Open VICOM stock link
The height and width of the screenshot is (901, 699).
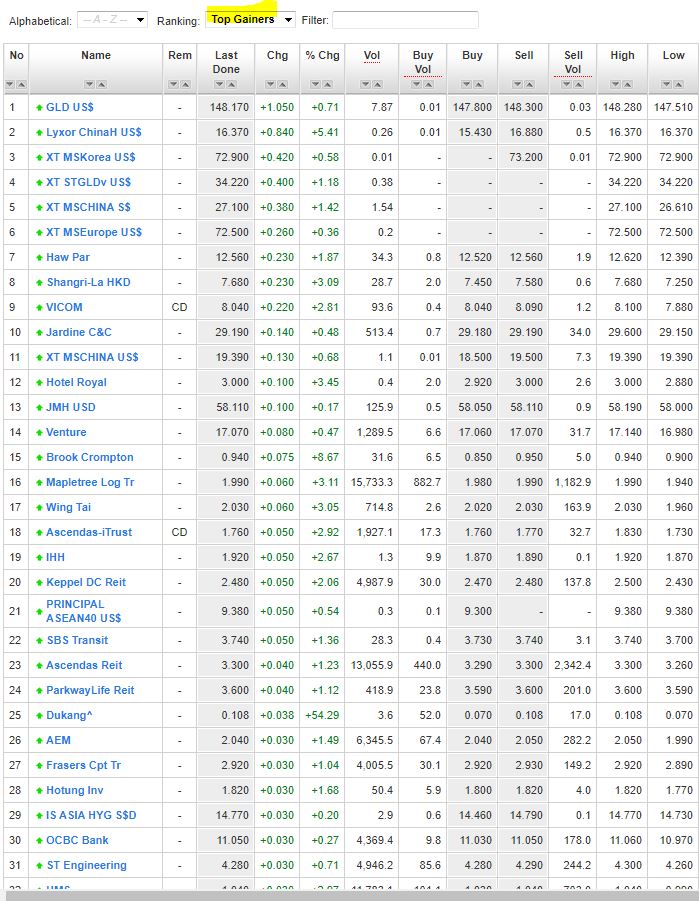tap(64, 307)
